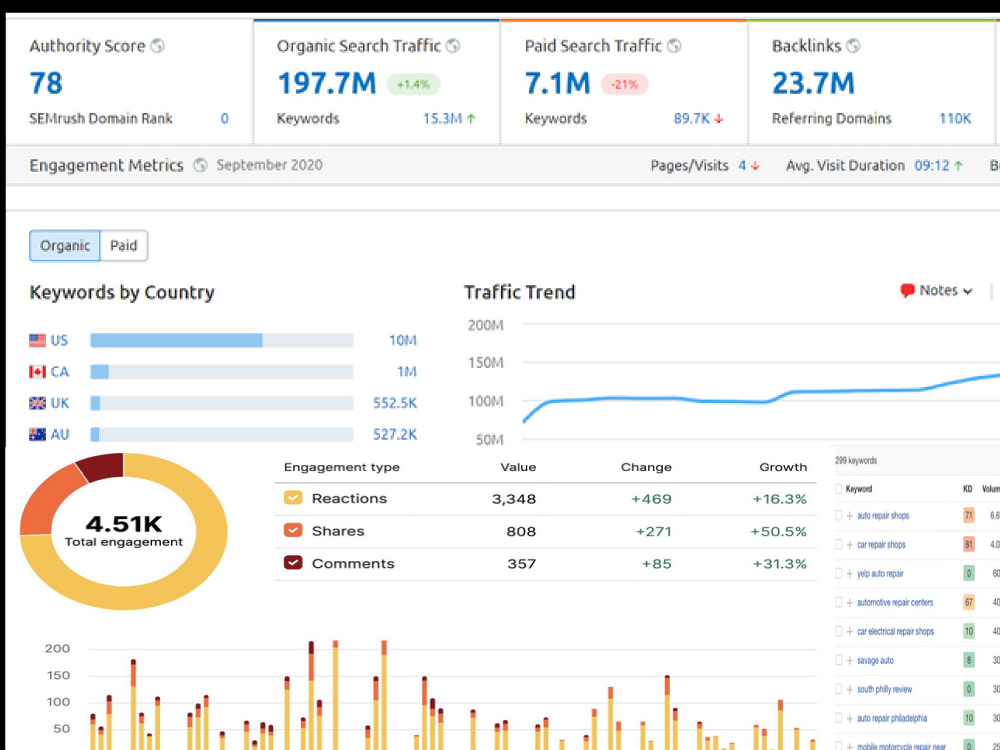The image size is (1000, 750).
Task: Click the plus icon for auto repair philadelphia
Action: (x=849, y=718)
